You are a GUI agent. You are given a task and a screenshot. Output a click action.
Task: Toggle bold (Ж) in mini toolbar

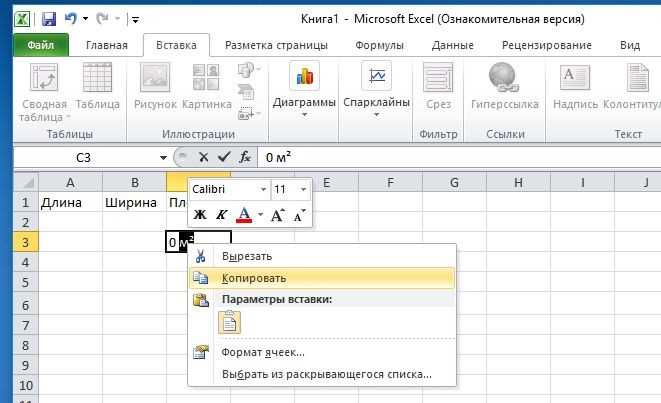pos(200,215)
